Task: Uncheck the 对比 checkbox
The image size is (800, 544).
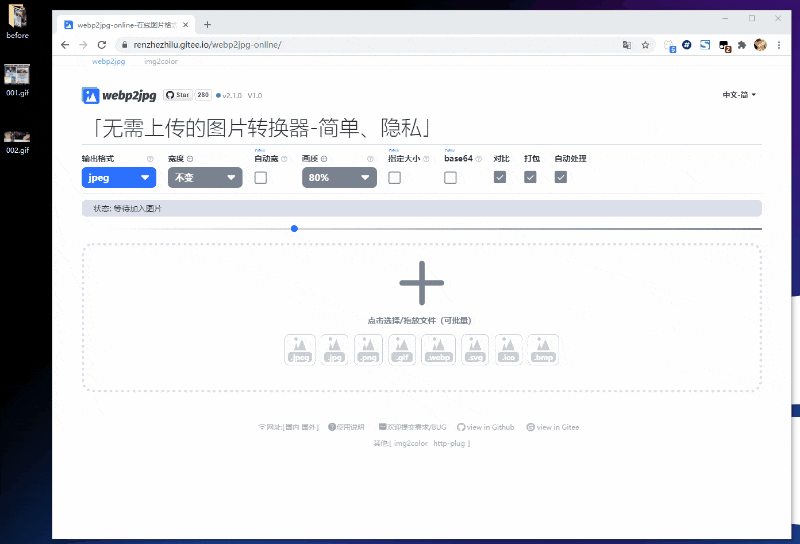Action: pyautogui.click(x=500, y=177)
